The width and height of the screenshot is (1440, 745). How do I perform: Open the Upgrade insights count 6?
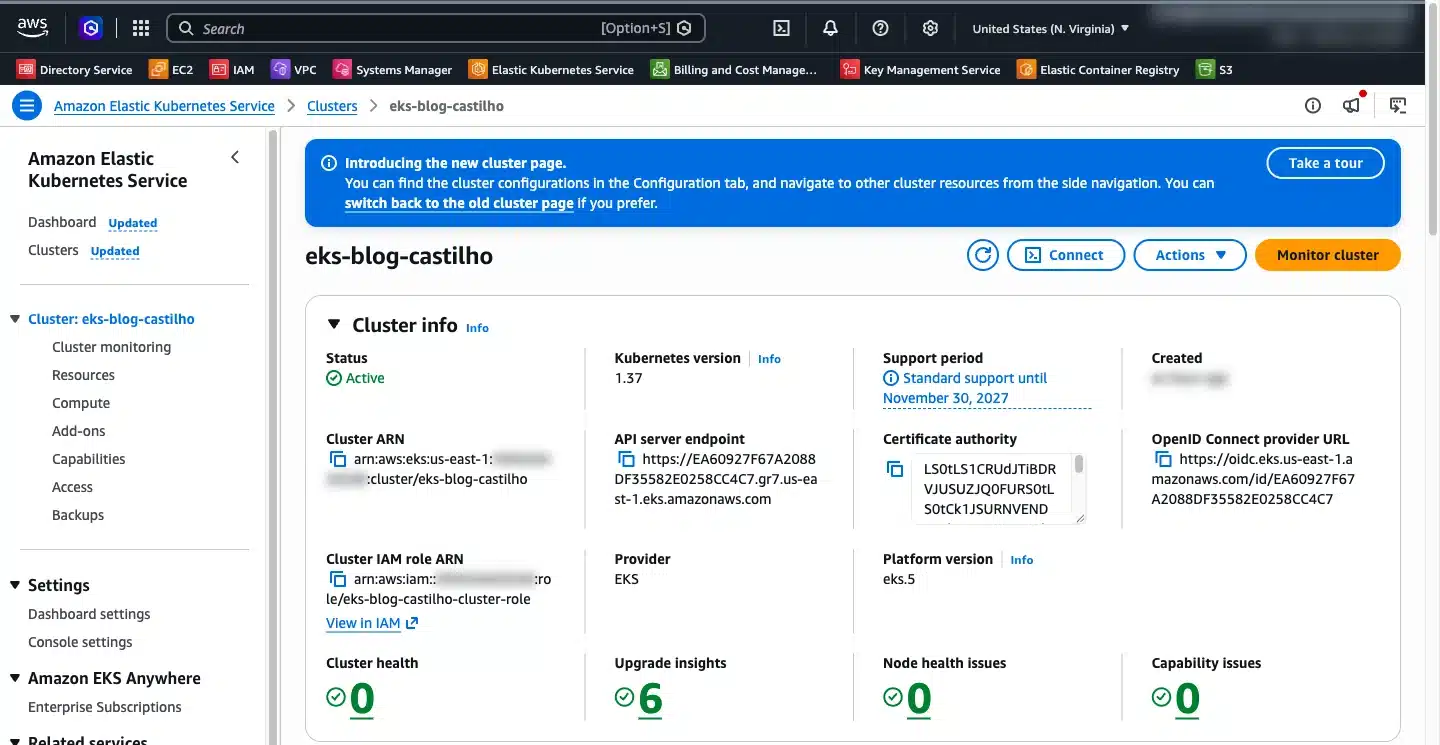tap(650, 699)
